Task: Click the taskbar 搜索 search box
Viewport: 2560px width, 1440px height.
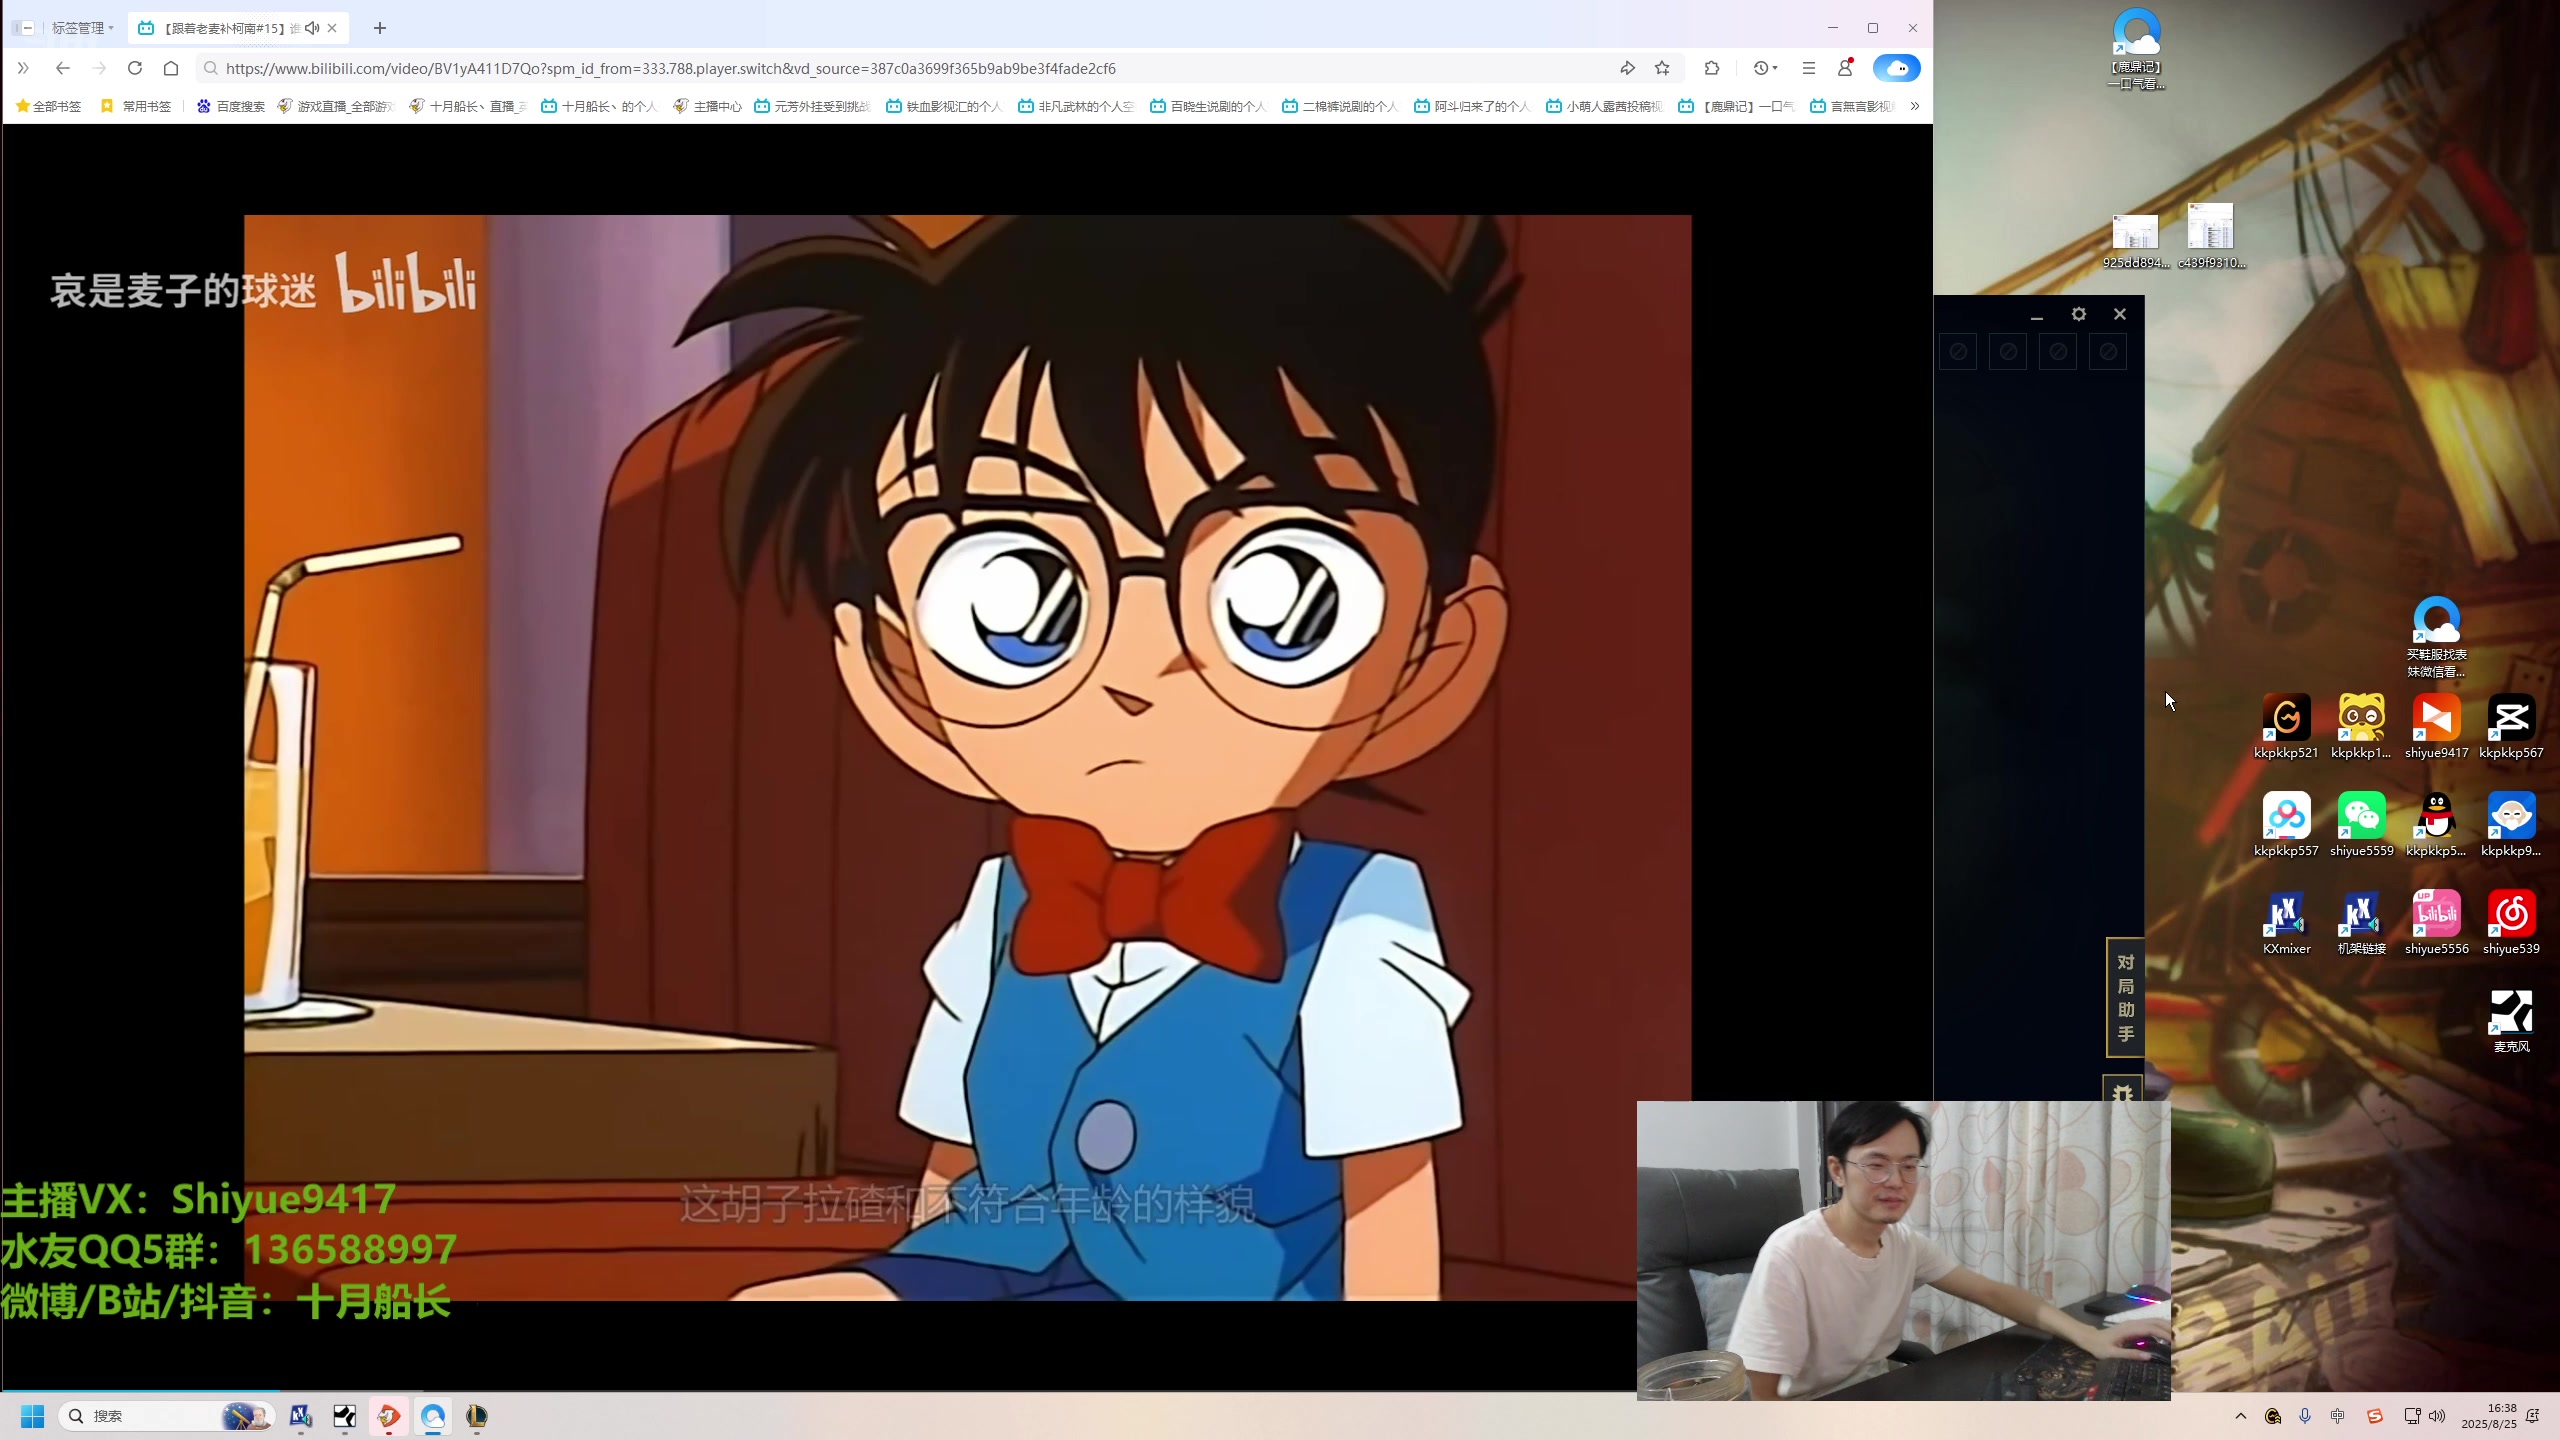Action: point(168,1416)
